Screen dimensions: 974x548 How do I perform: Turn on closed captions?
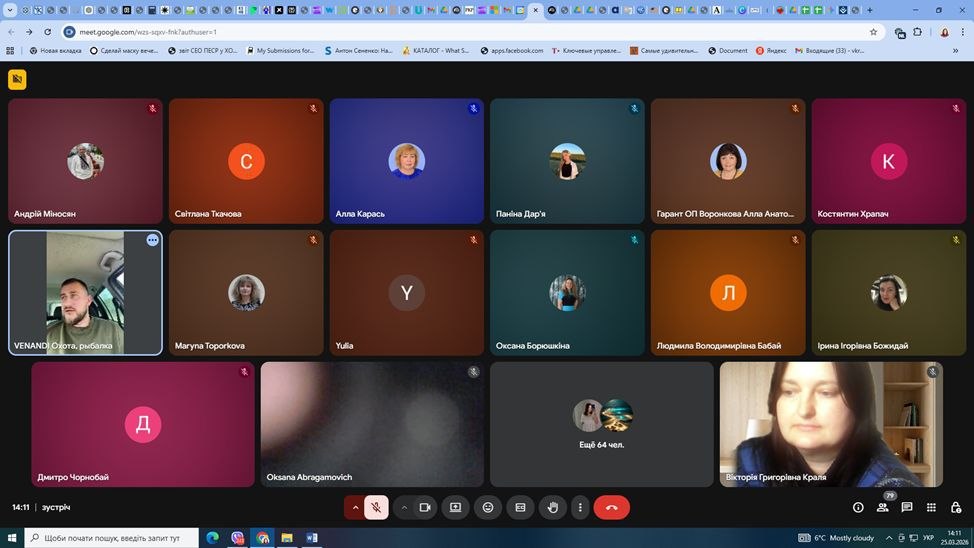click(520, 507)
